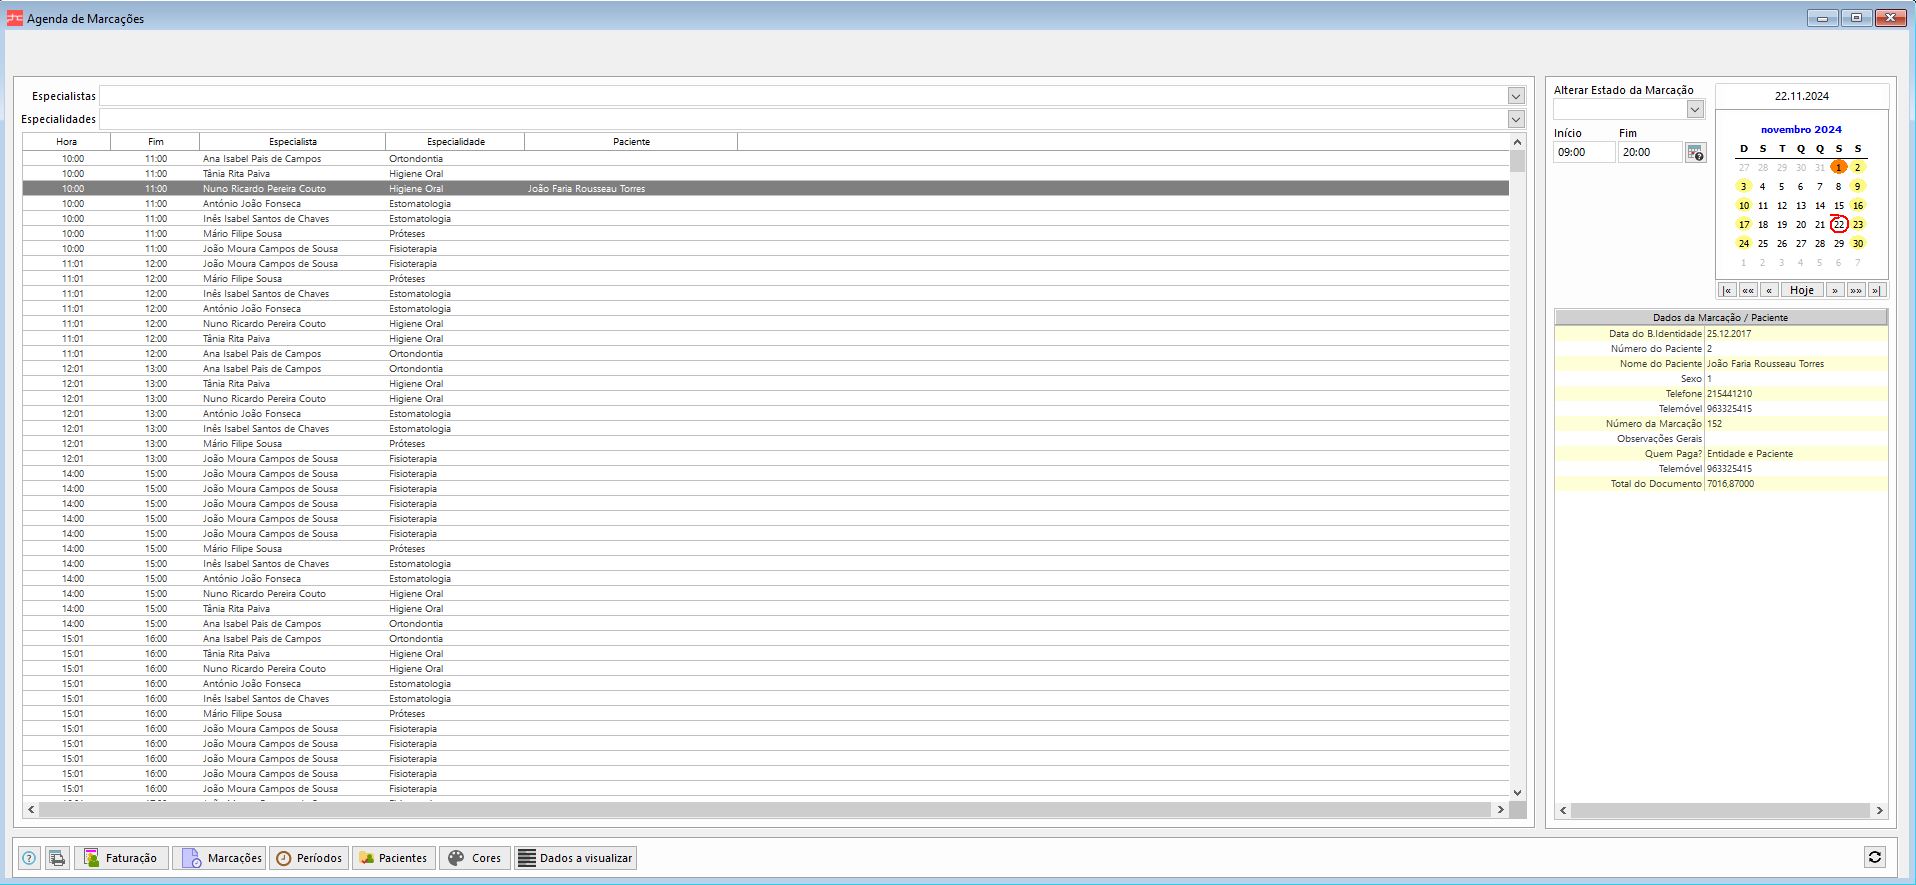Click the help question mark icon
The height and width of the screenshot is (885, 1916).
[29, 858]
